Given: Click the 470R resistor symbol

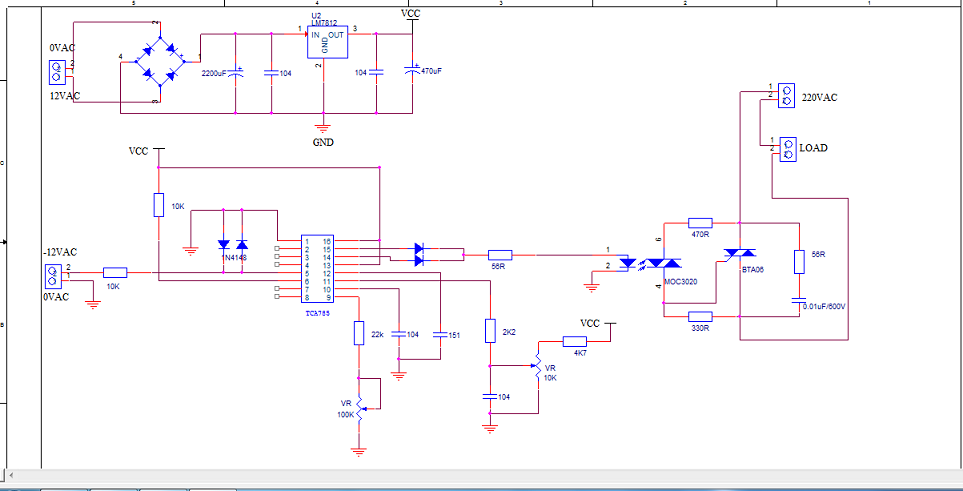Looking at the screenshot, I should pos(700,222).
